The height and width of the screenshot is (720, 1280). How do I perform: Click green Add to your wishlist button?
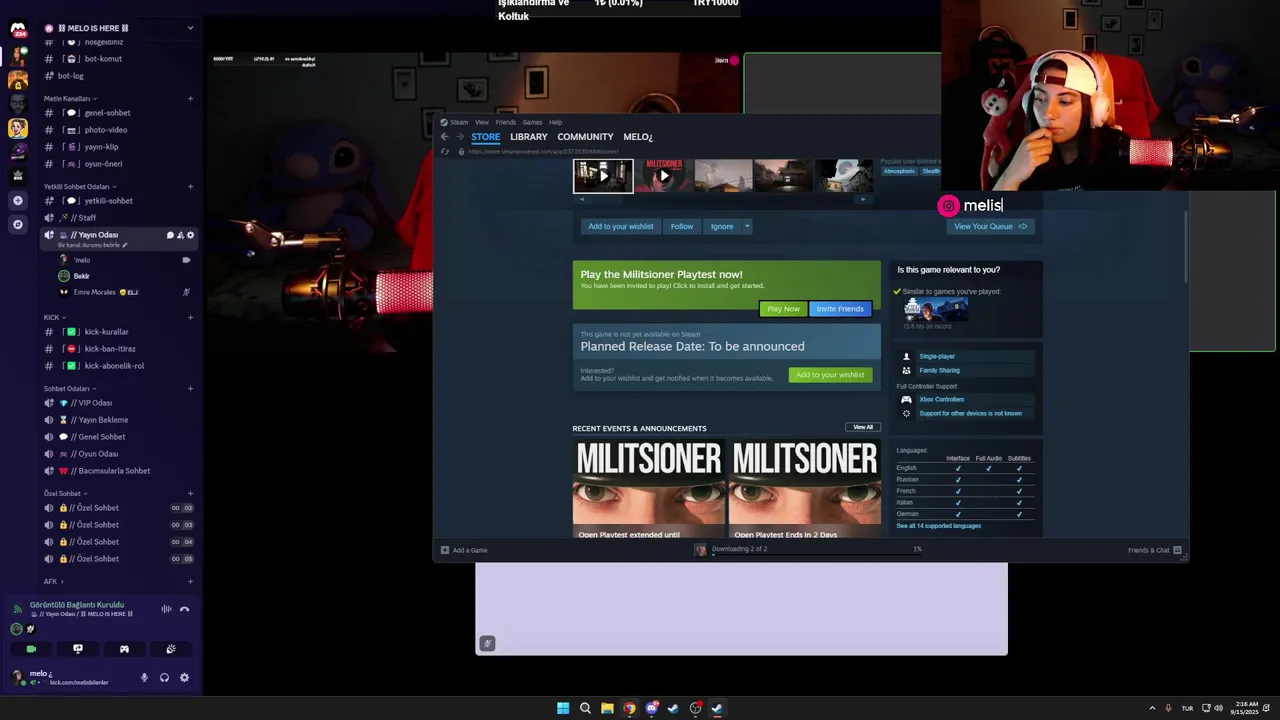(x=830, y=375)
